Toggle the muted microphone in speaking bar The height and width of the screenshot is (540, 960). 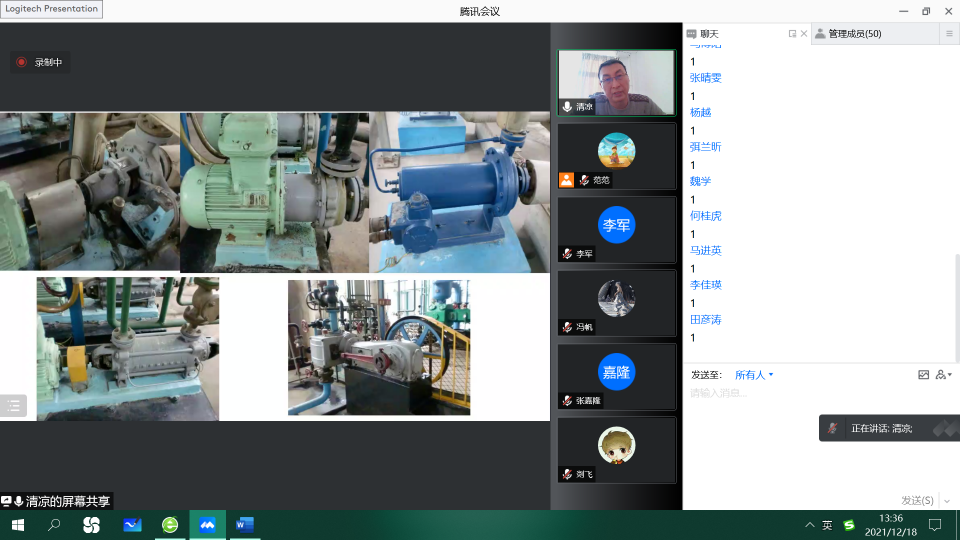[833, 428]
